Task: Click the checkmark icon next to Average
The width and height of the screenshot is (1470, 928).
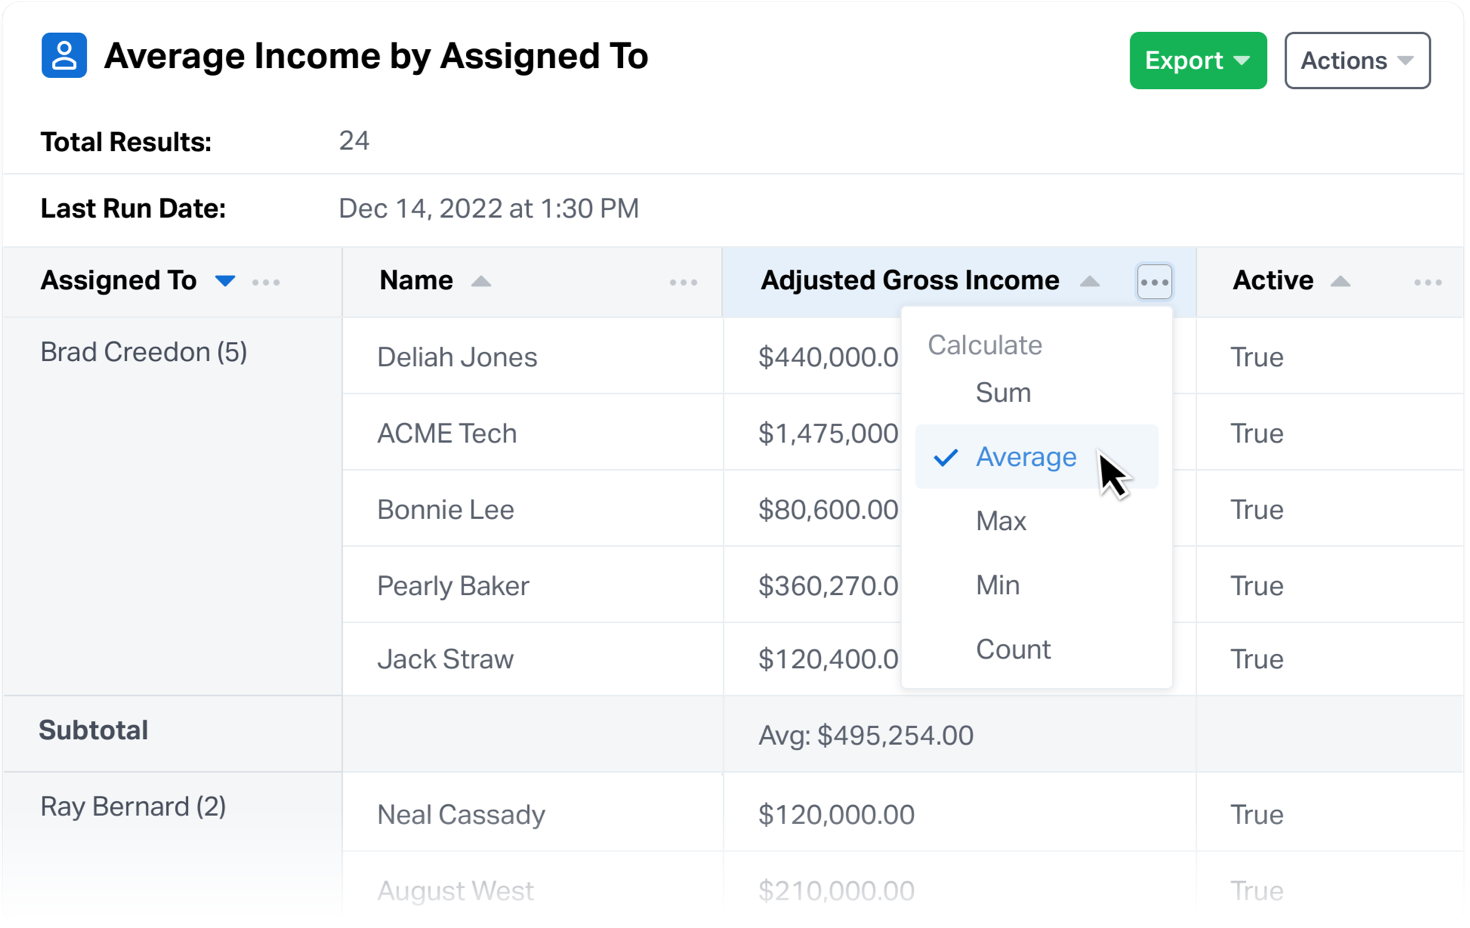Action: [944, 457]
